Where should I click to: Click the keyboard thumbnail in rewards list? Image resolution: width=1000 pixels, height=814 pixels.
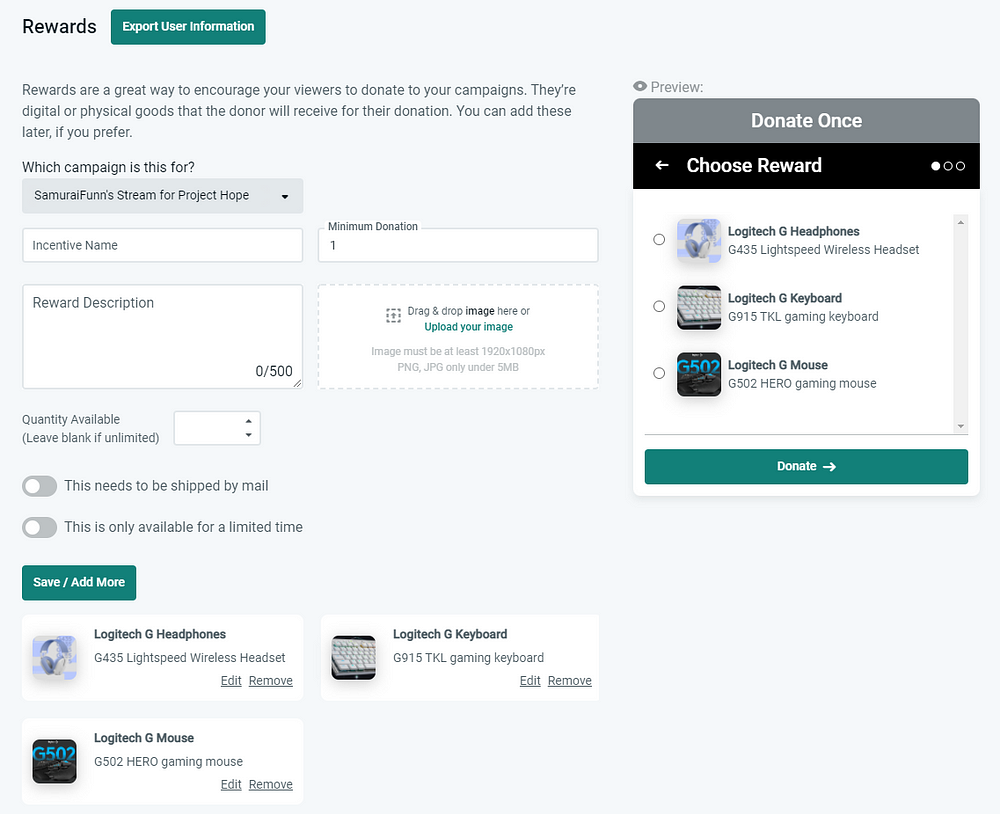354,658
